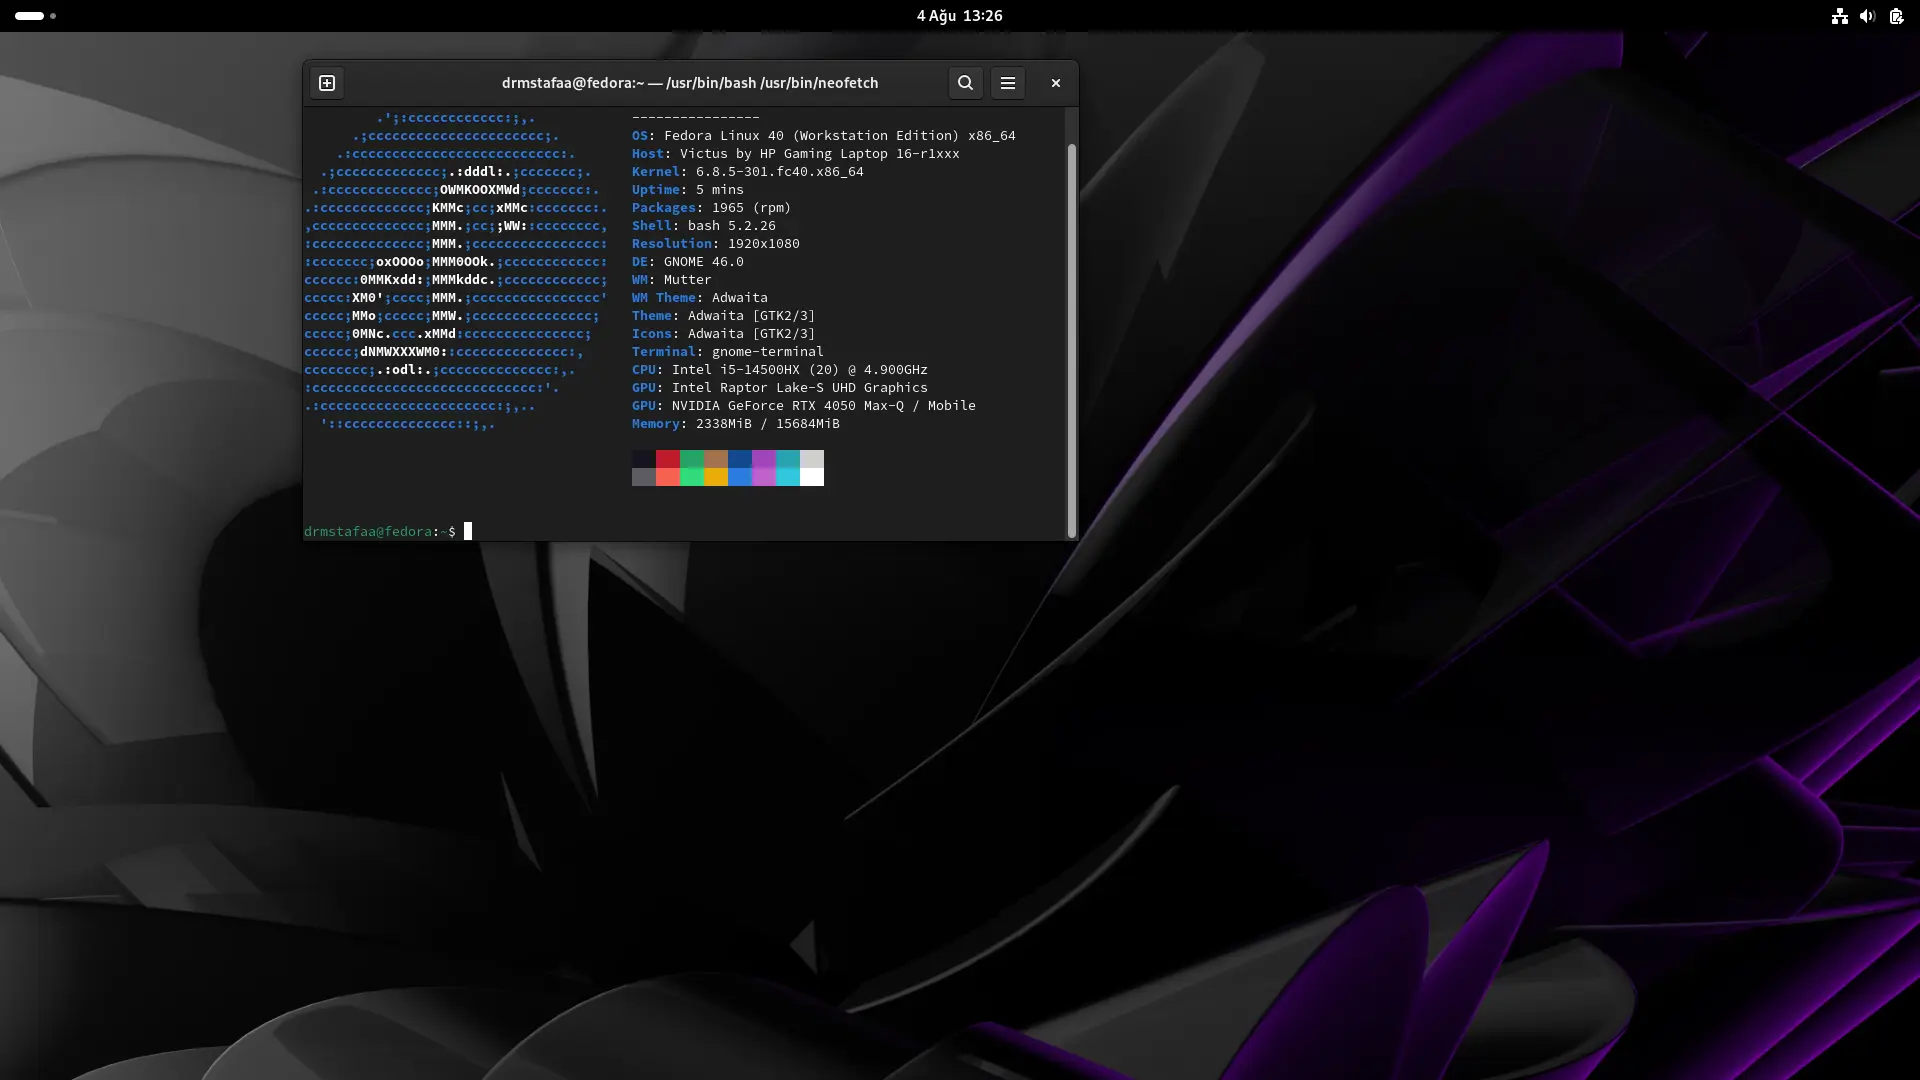Click the DE GNOME 46.0 line
Screen dimensions: 1920x1080
tap(688, 261)
